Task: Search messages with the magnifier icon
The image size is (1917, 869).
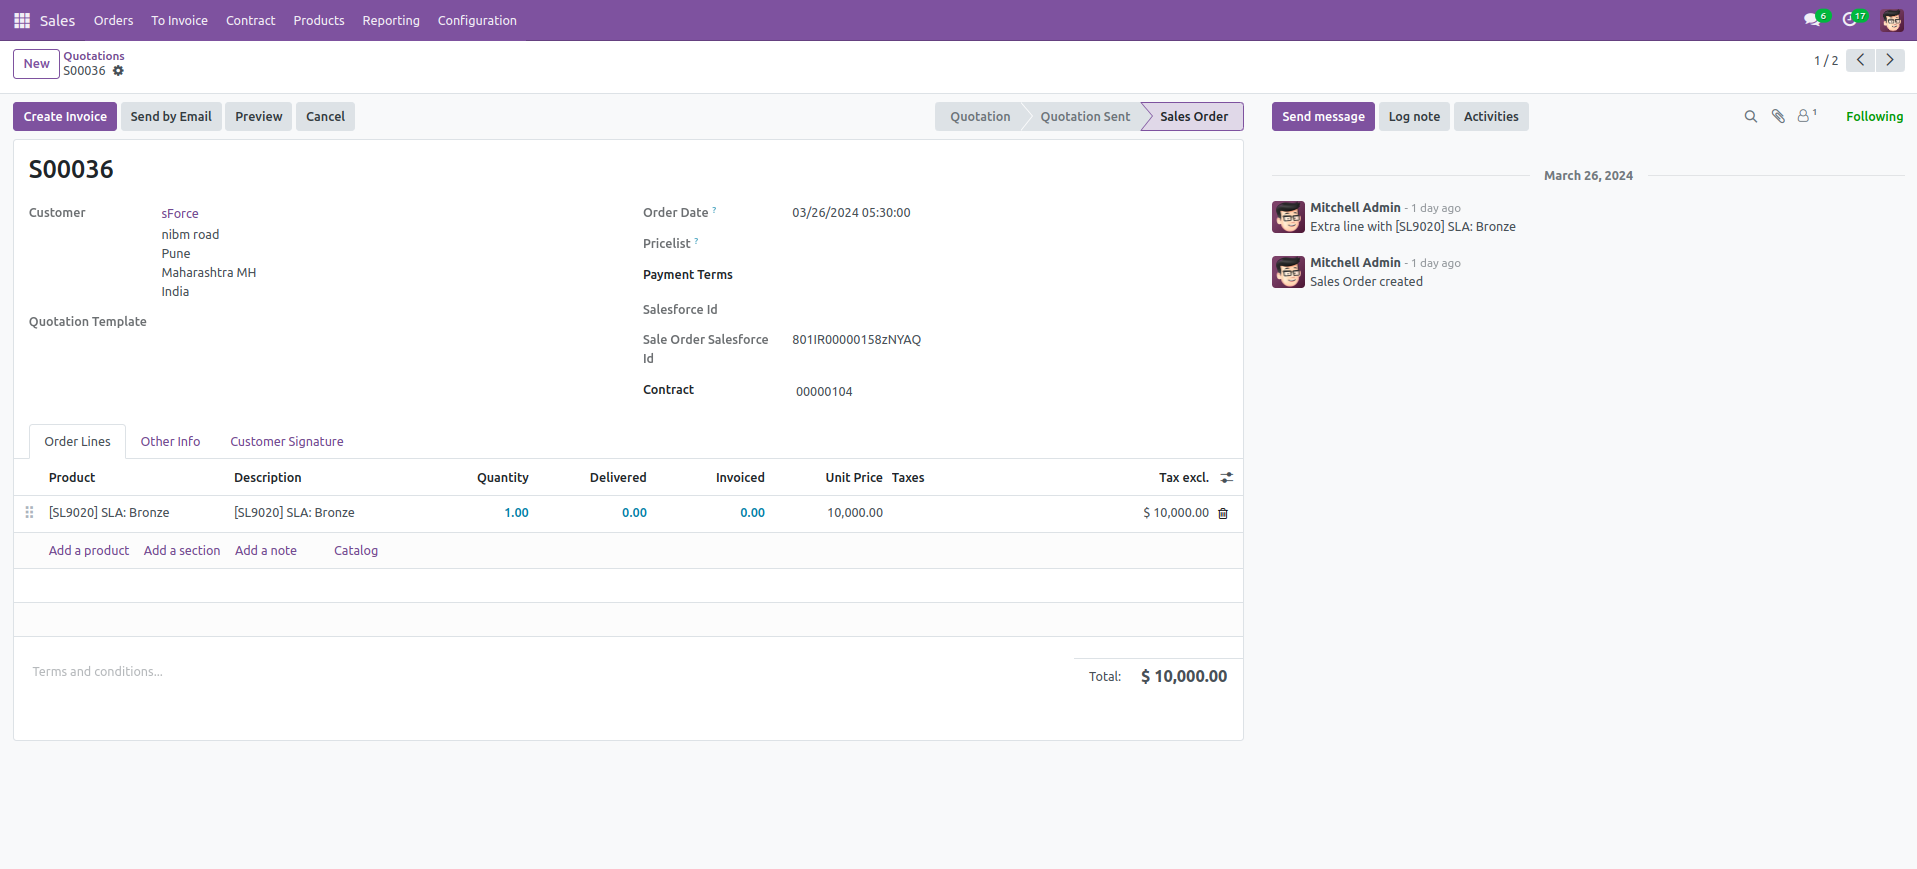Action: [x=1751, y=117]
